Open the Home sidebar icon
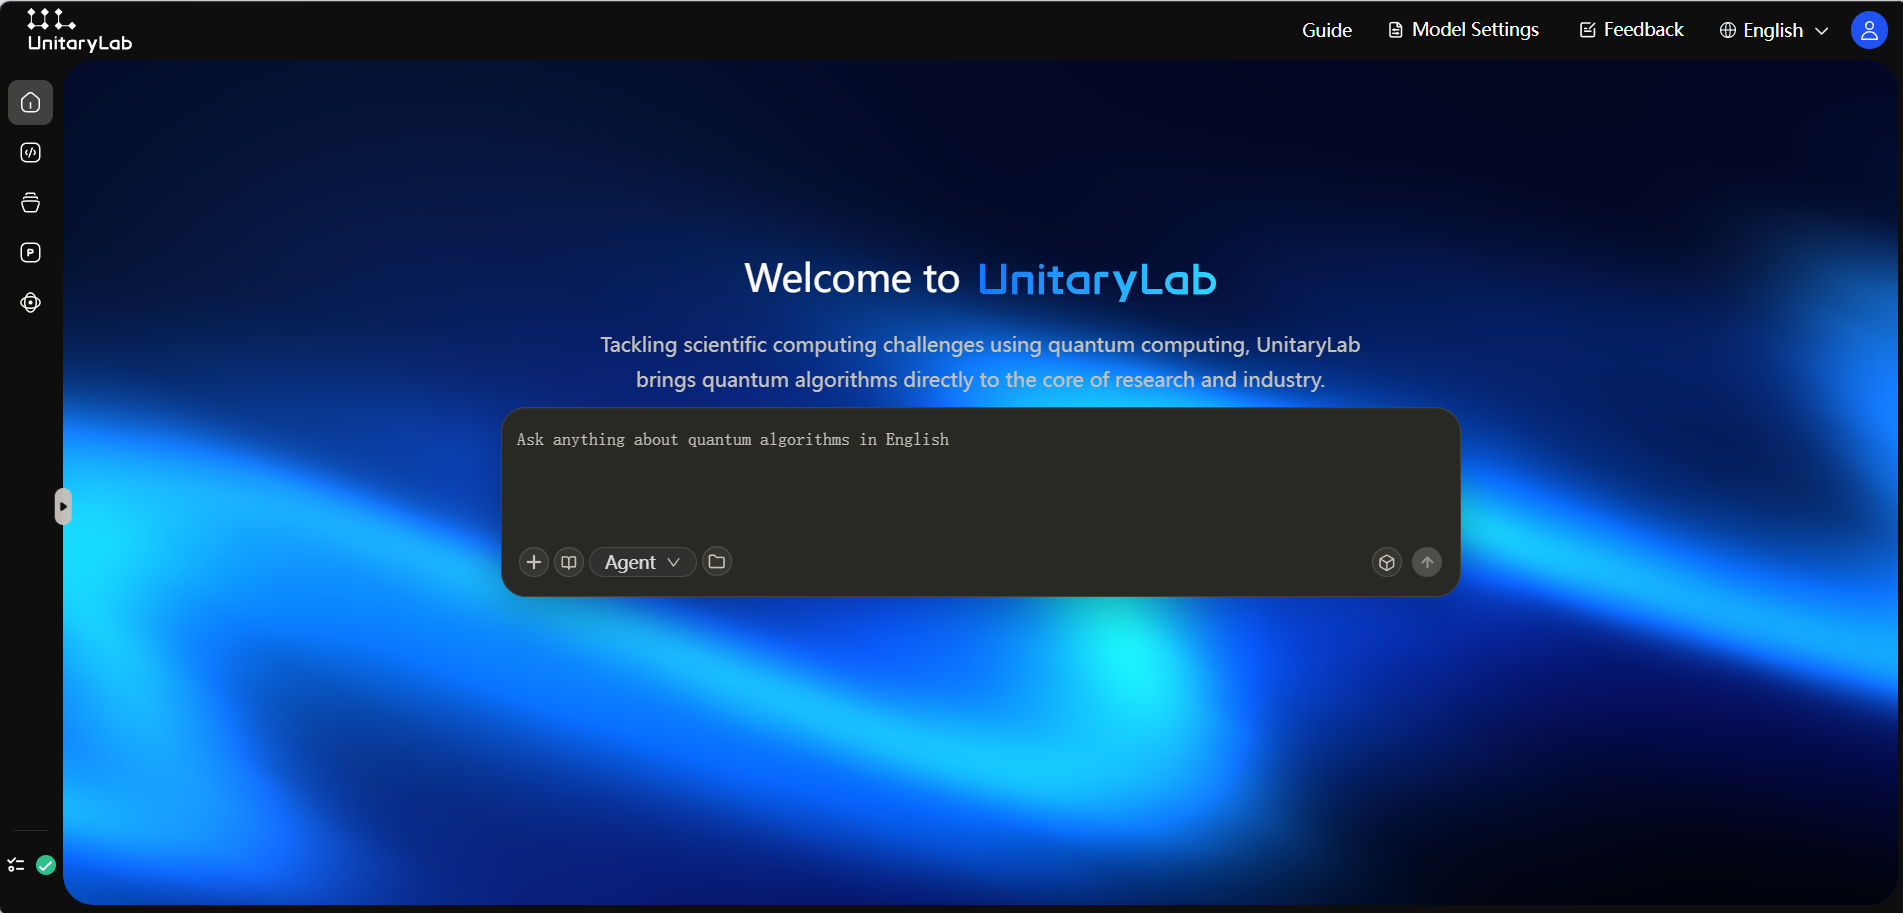 tap(31, 103)
